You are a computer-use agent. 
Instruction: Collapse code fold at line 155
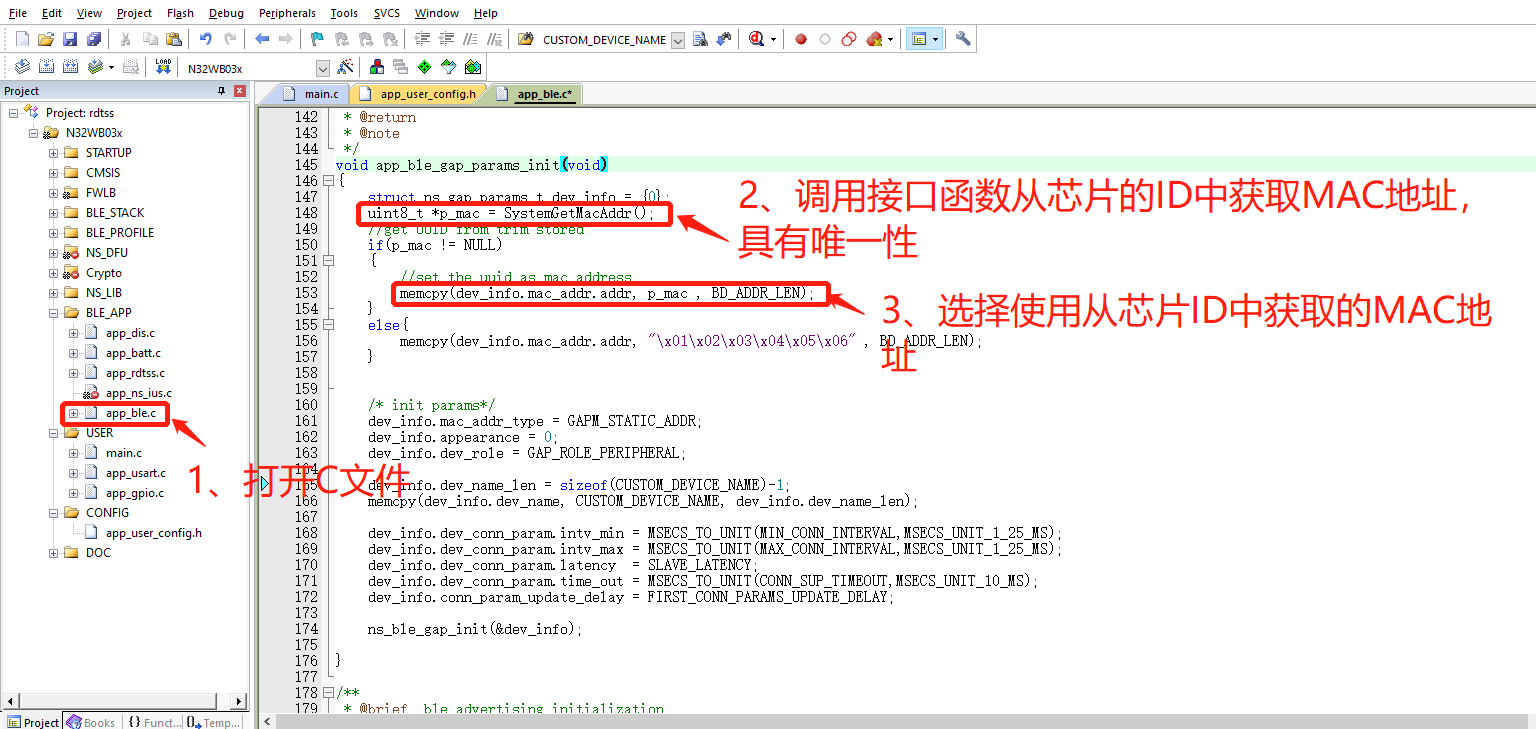327,325
